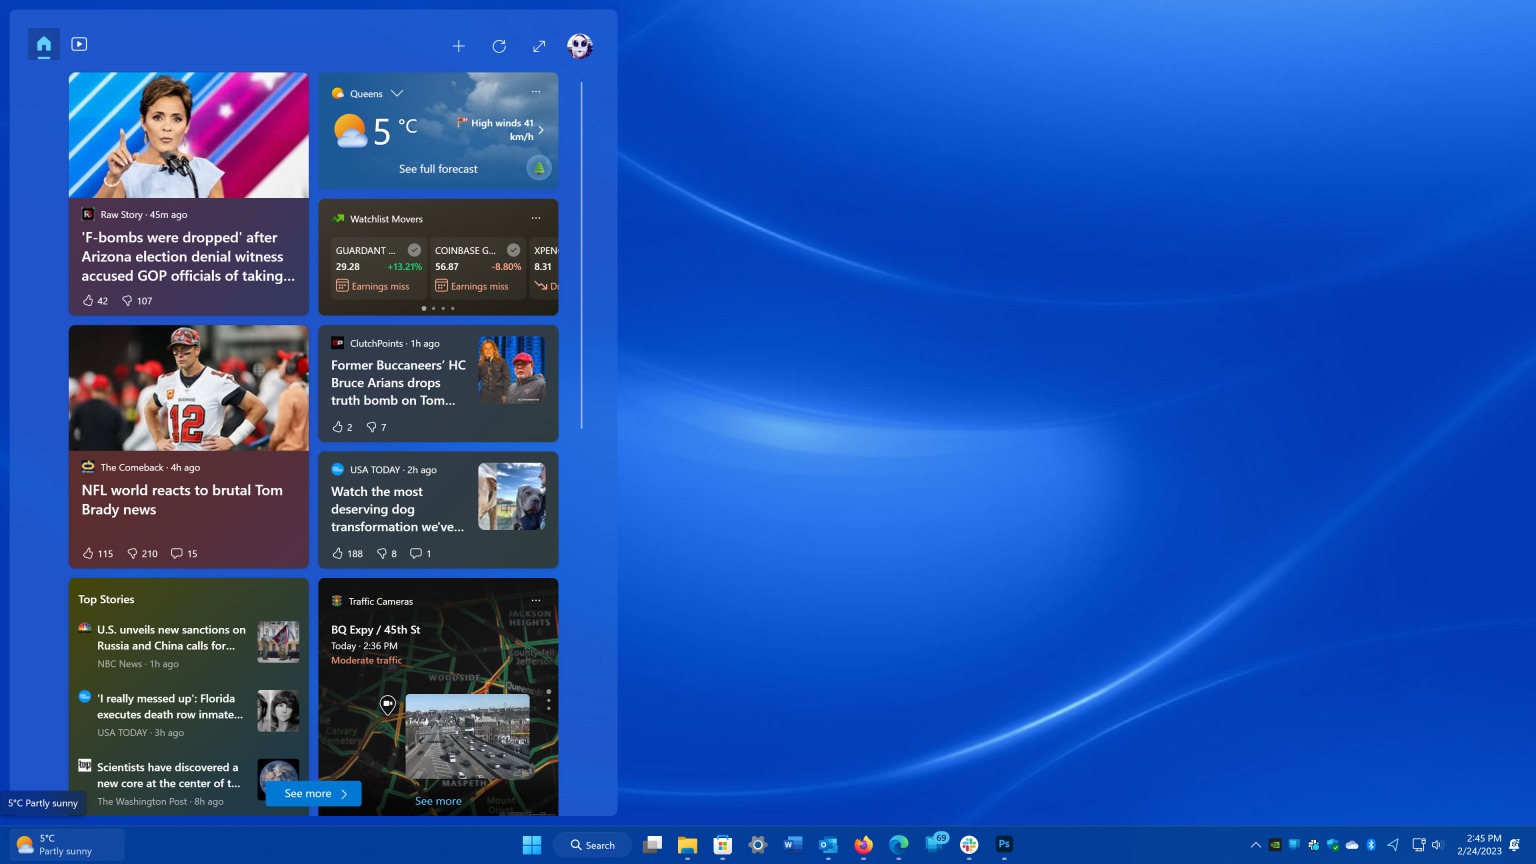Click See full forecast link
This screenshot has height=864, width=1536.
click(438, 169)
